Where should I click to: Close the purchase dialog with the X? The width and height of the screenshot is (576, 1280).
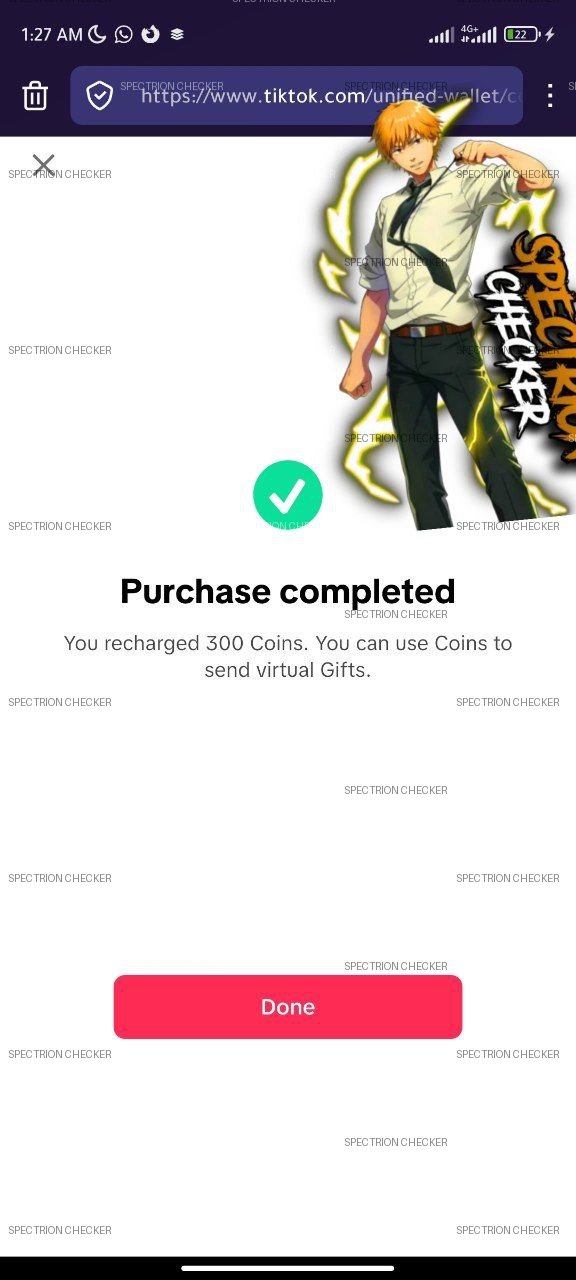(x=43, y=165)
